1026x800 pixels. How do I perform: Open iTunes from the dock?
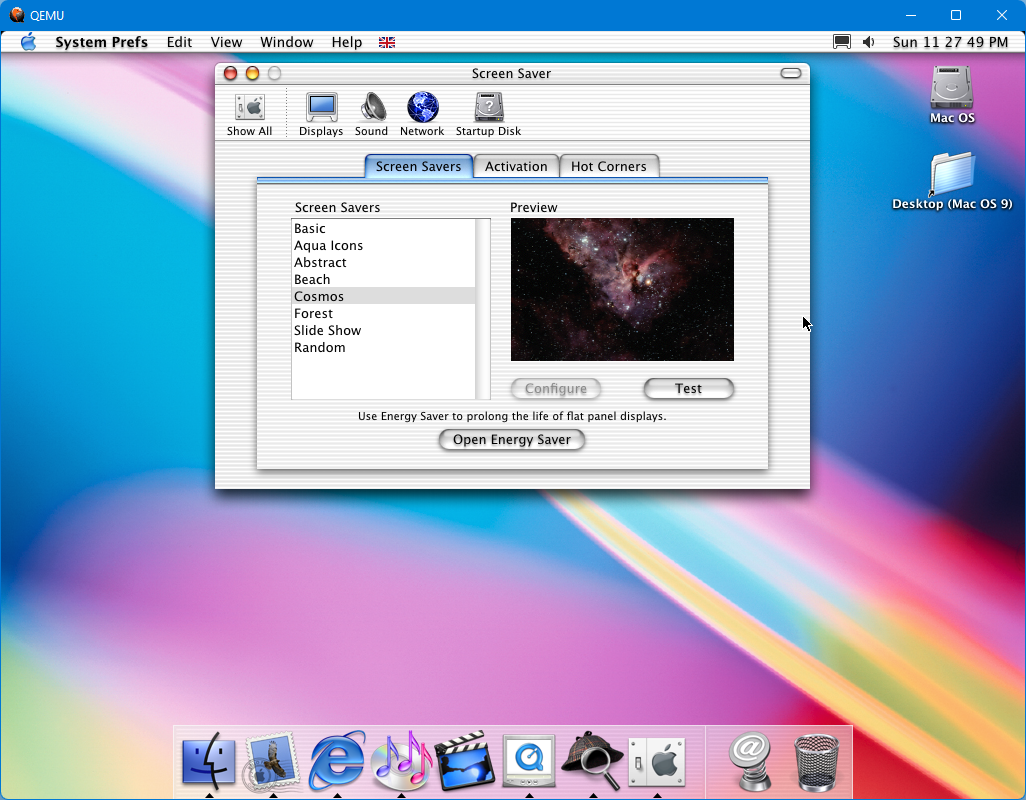tap(400, 762)
